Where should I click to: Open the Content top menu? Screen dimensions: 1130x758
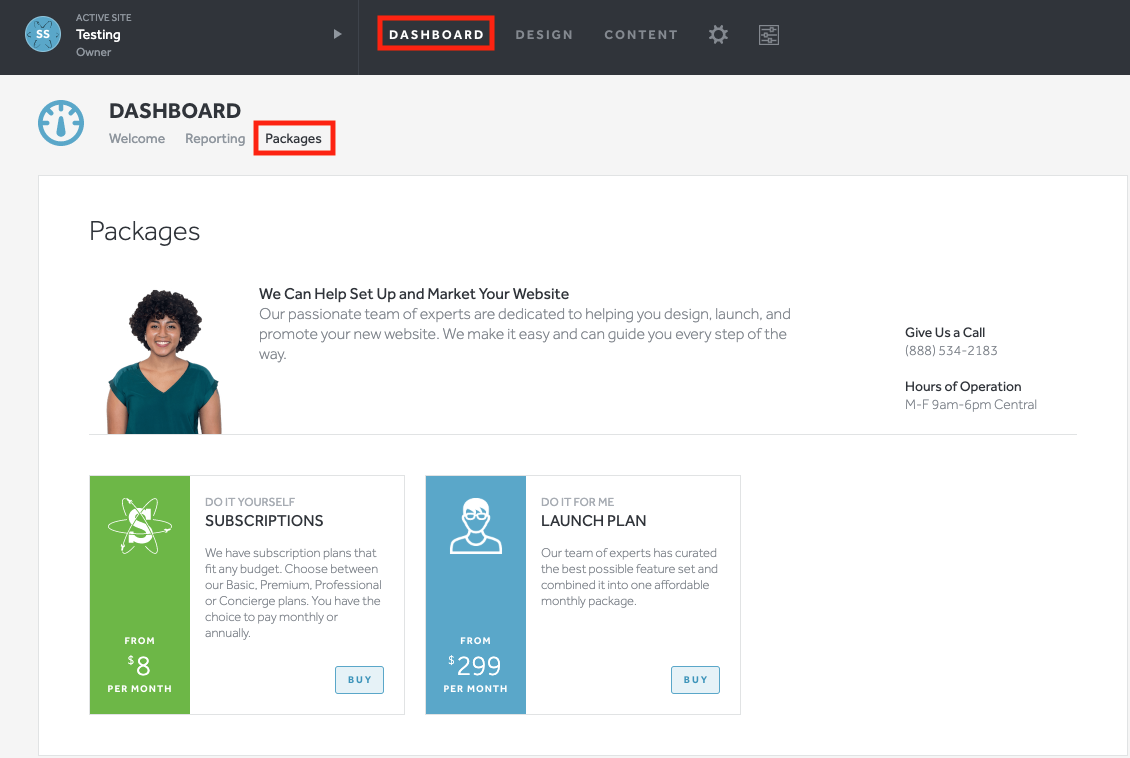pyautogui.click(x=641, y=35)
